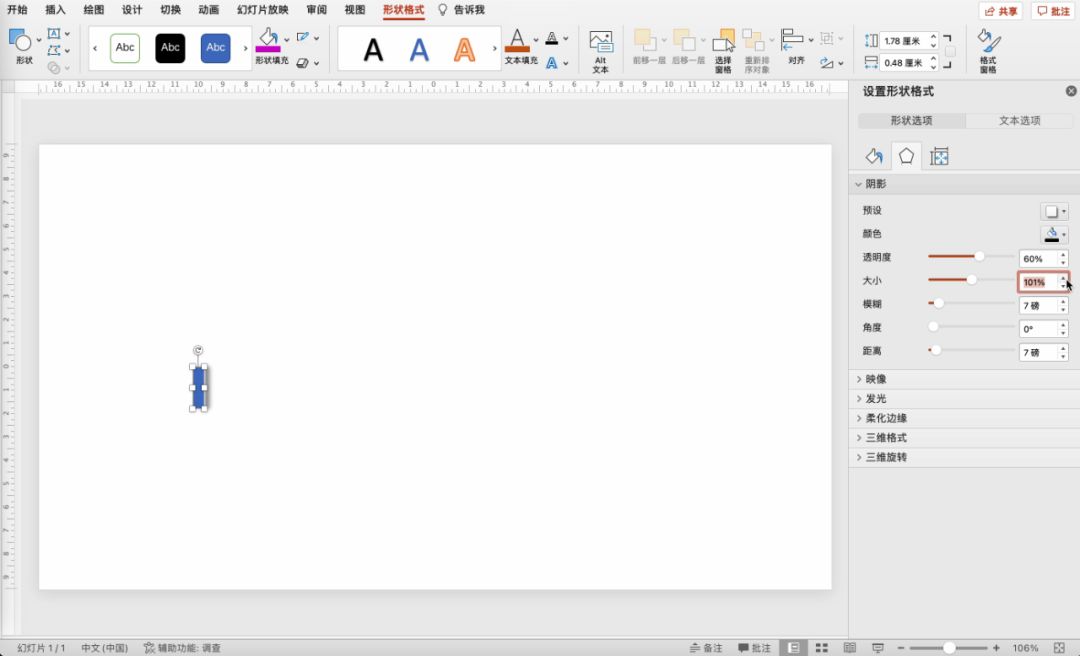The width and height of the screenshot is (1080, 656).
Task: Open the 幻灯片放映 ribbon tab
Action: (262, 10)
